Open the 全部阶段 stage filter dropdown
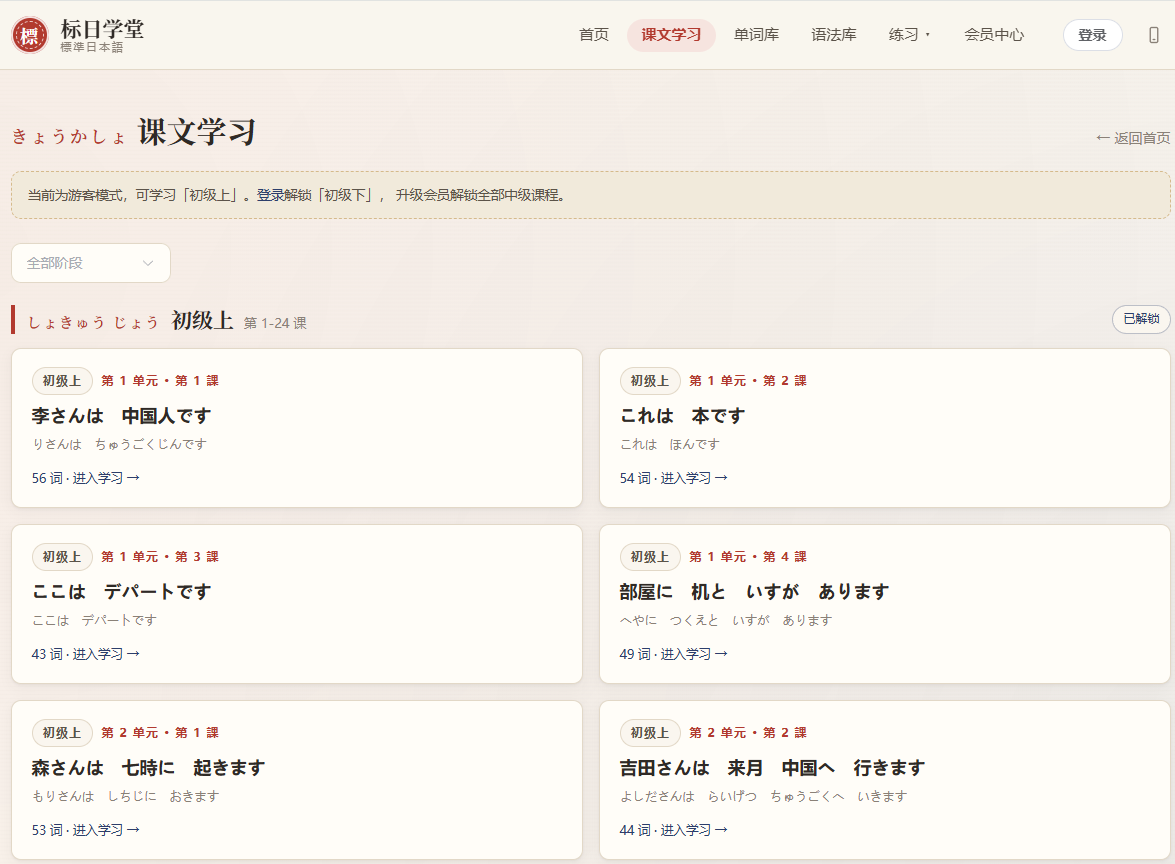Image resolution: width=1175 pixels, height=864 pixels. tap(91, 263)
